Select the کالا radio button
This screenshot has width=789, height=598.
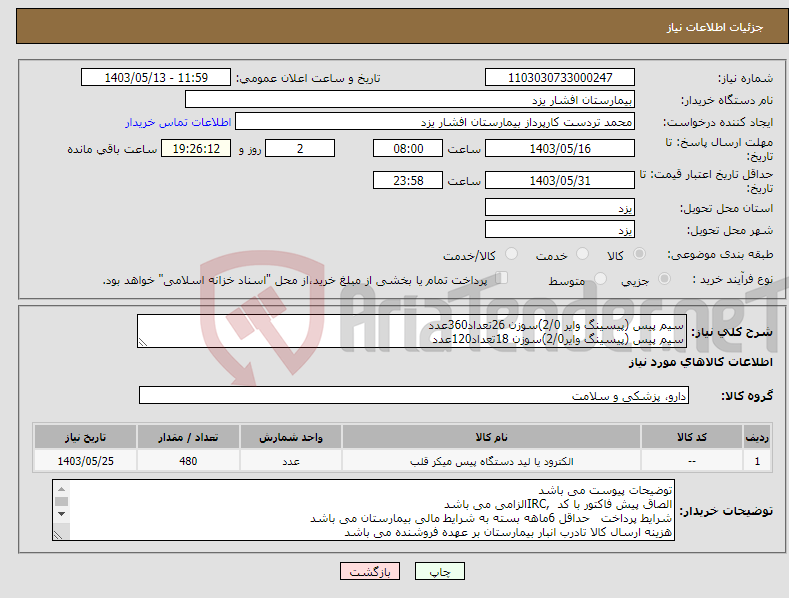tap(639, 254)
